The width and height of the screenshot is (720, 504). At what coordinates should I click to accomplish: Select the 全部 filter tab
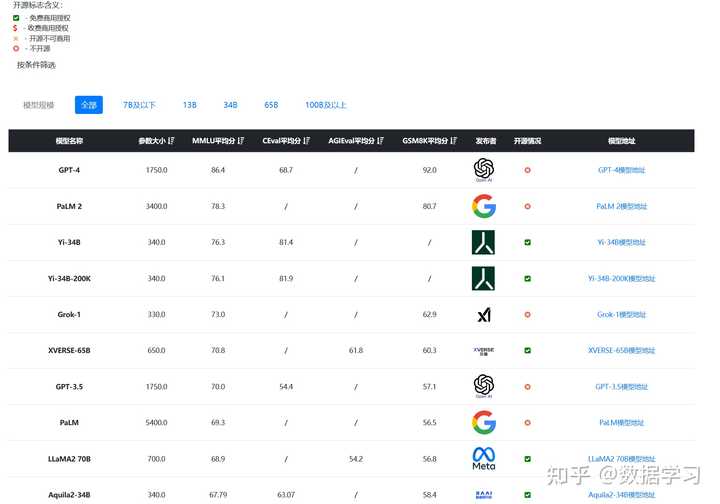(x=89, y=105)
